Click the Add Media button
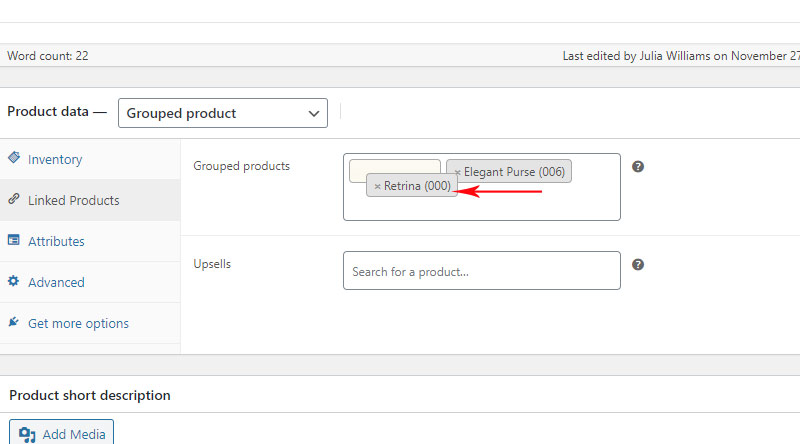800x444 pixels. tap(61, 433)
